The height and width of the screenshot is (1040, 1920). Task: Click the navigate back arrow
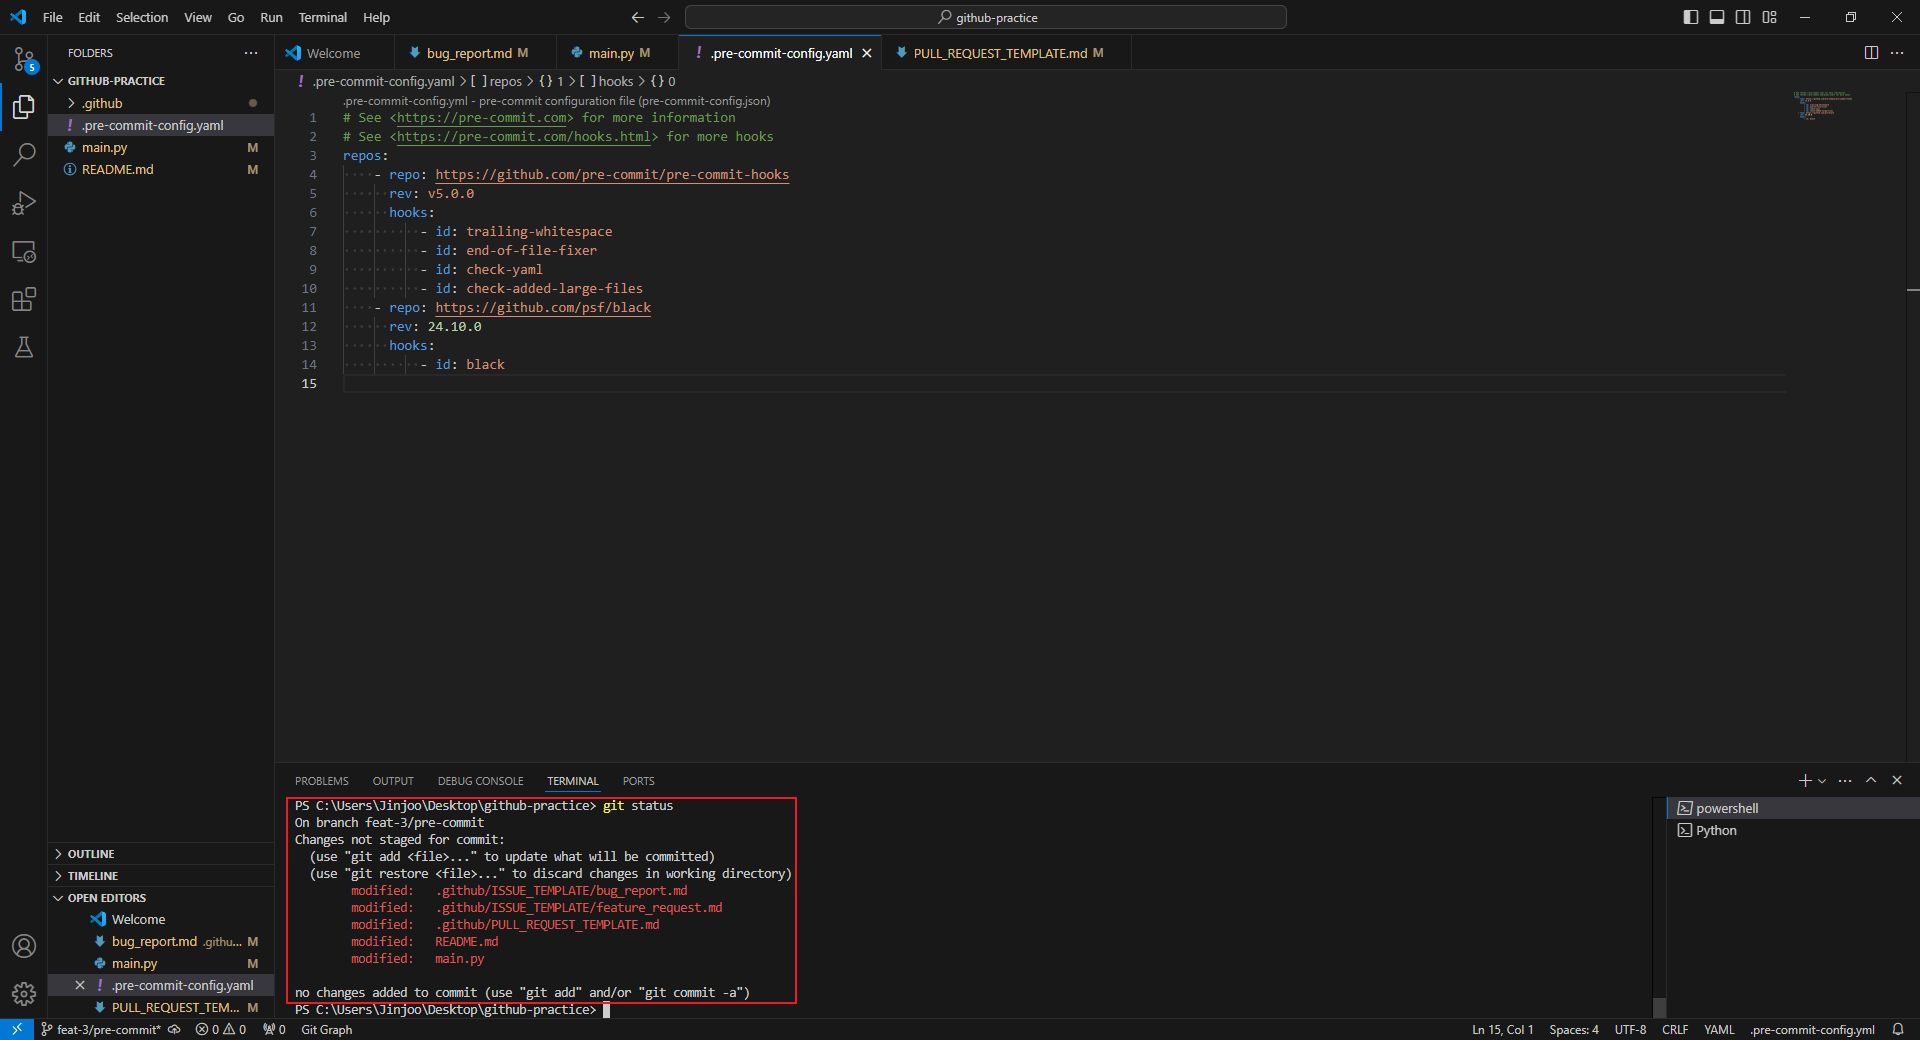tap(637, 17)
